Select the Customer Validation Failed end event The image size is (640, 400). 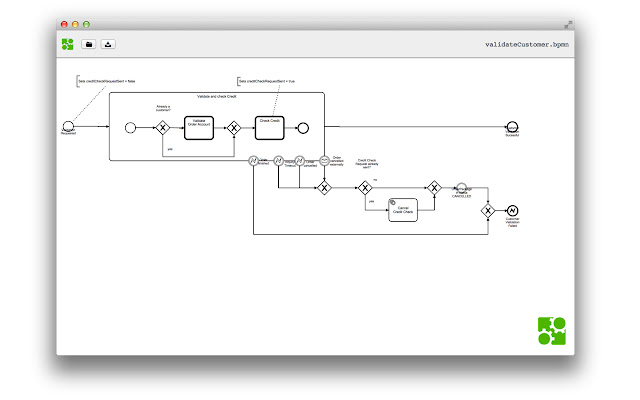pos(512,211)
